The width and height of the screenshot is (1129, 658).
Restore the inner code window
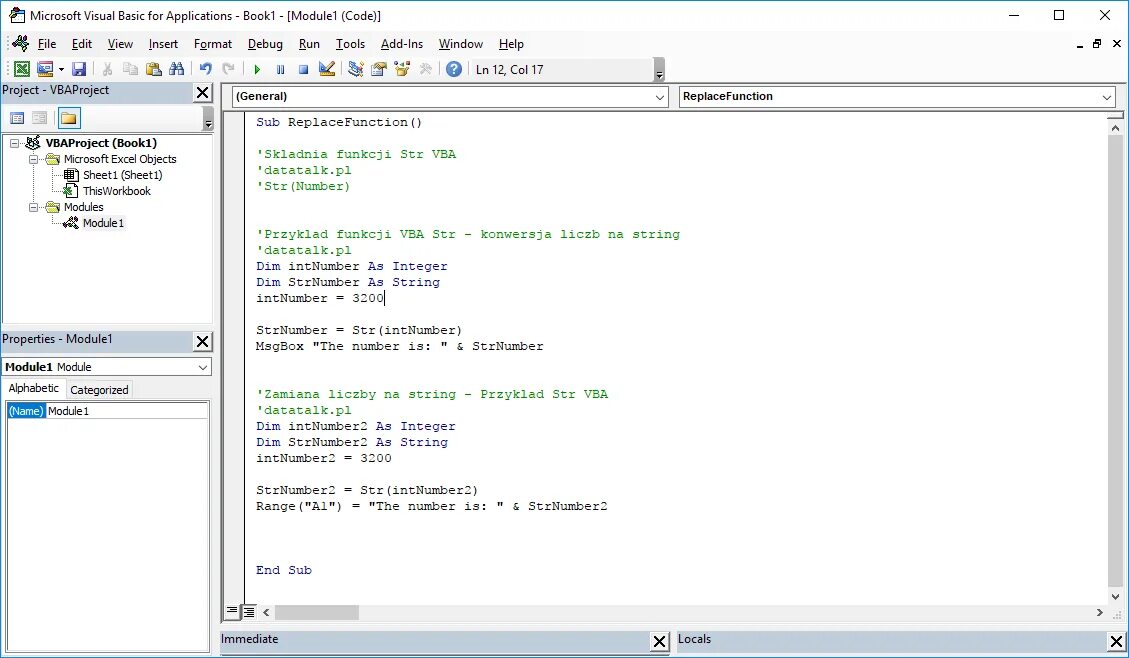pyautogui.click(x=1097, y=44)
